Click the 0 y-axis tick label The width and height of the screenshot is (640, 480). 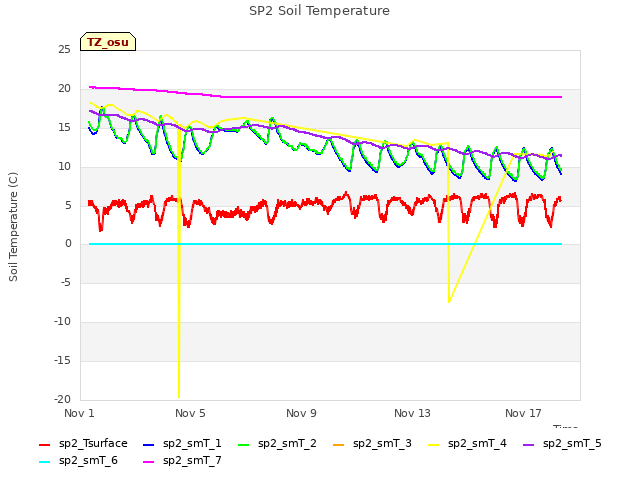[x=68, y=244]
